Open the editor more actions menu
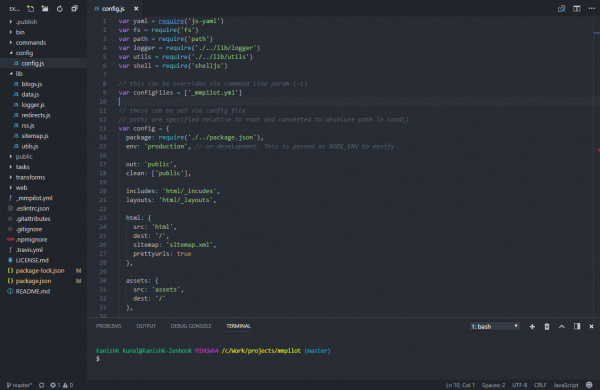This screenshot has width=600, height=390. pos(591,8)
